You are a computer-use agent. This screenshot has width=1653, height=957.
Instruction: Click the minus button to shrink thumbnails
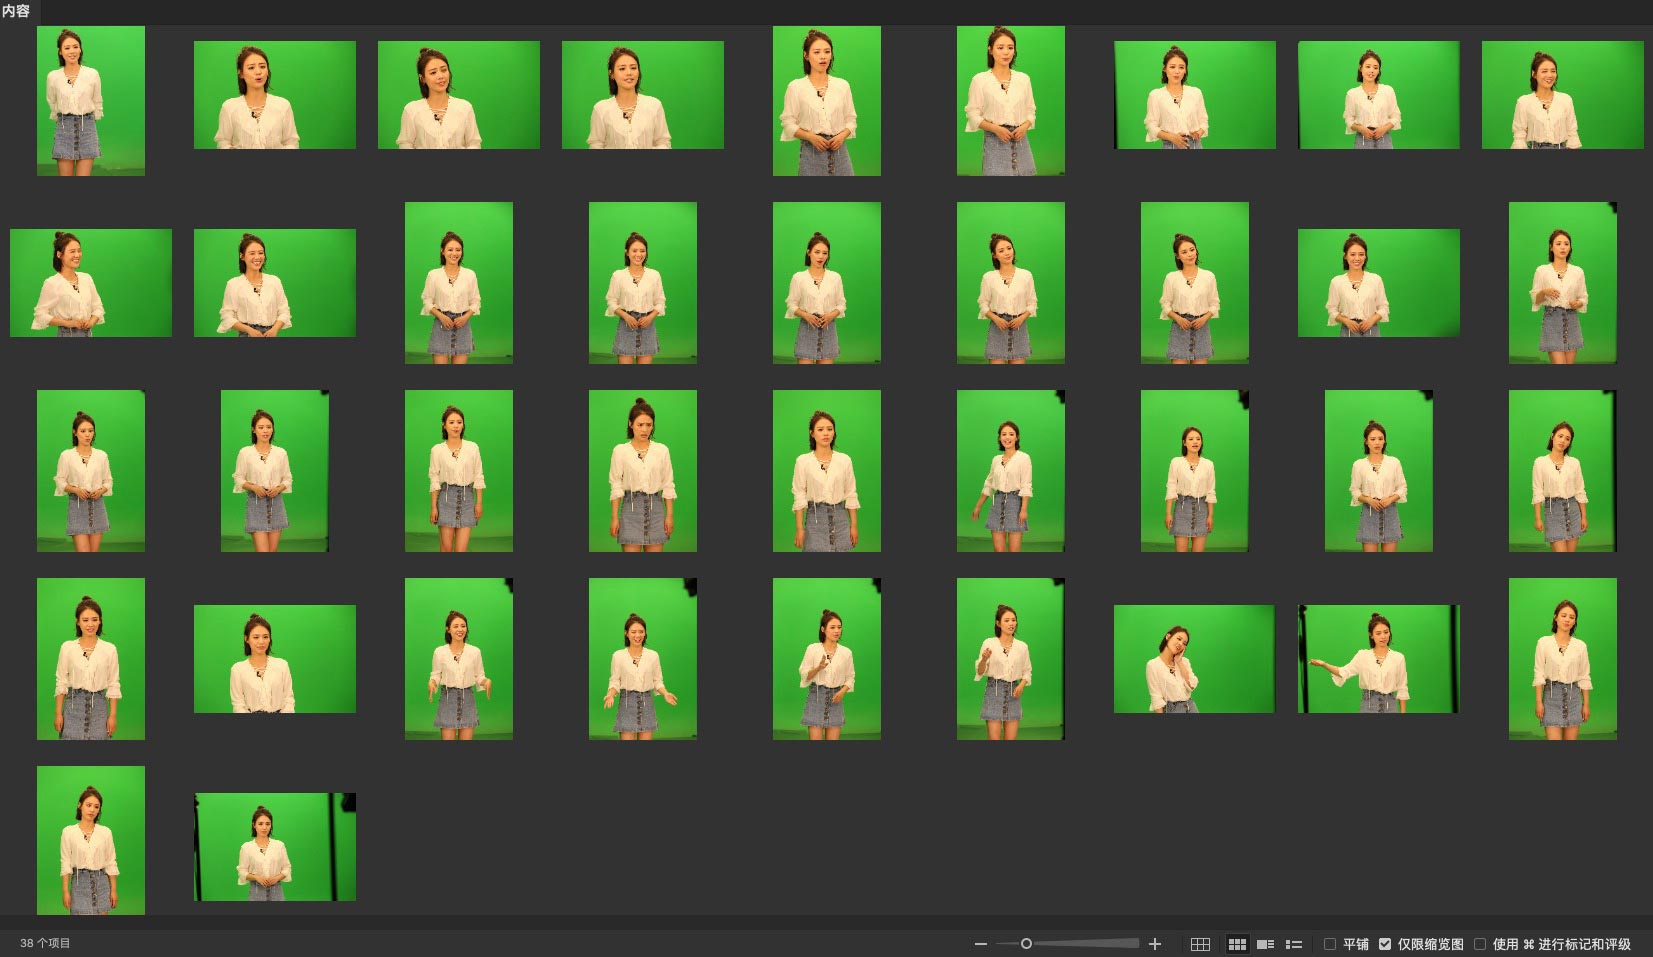coord(980,944)
